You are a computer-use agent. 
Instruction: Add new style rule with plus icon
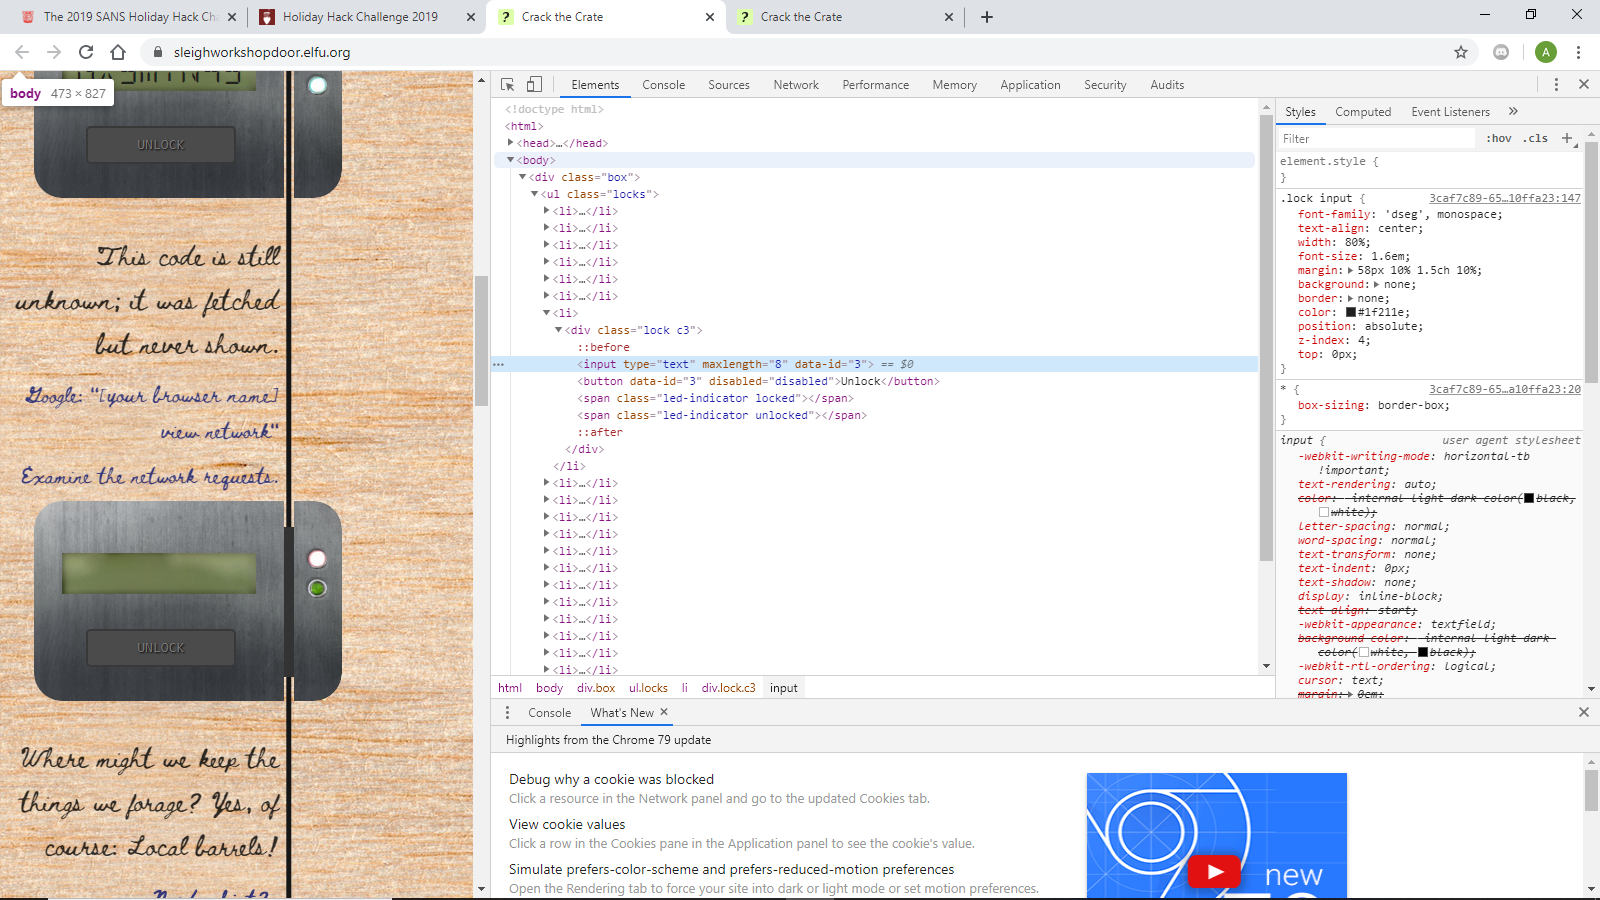(1567, 138)
